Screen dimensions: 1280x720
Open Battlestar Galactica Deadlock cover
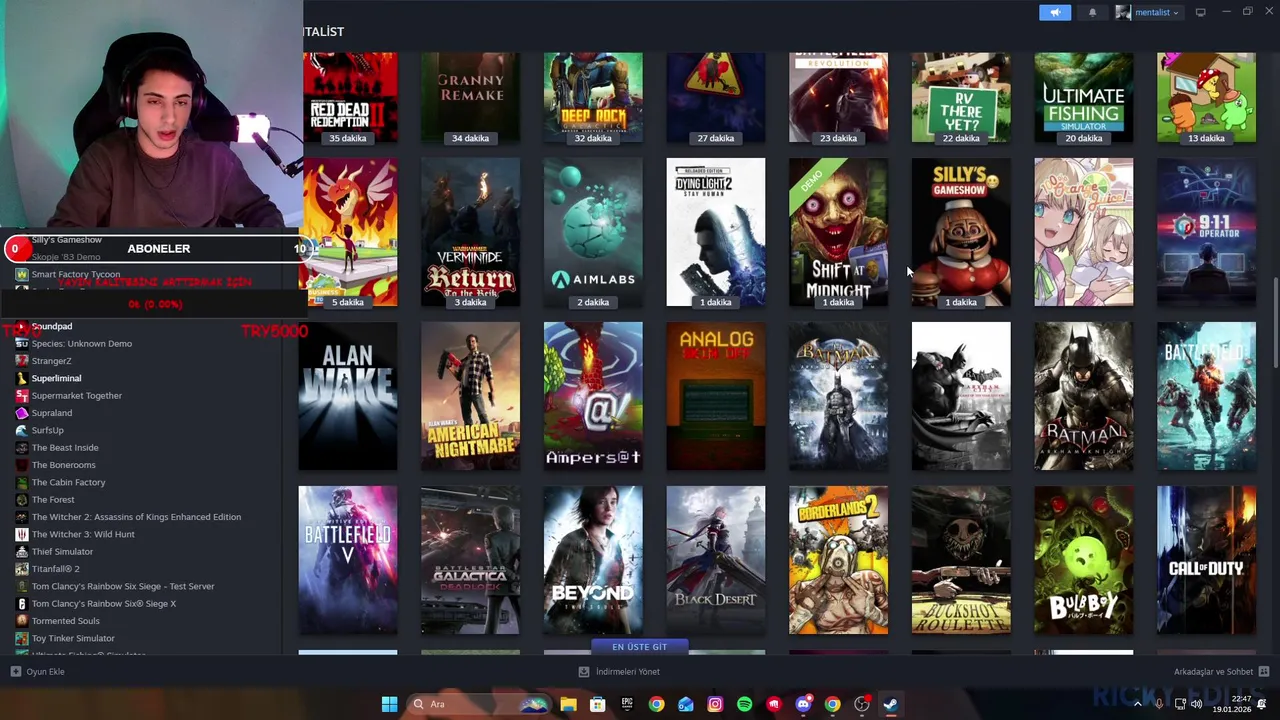pyautogui.click(x=470, y=560)
